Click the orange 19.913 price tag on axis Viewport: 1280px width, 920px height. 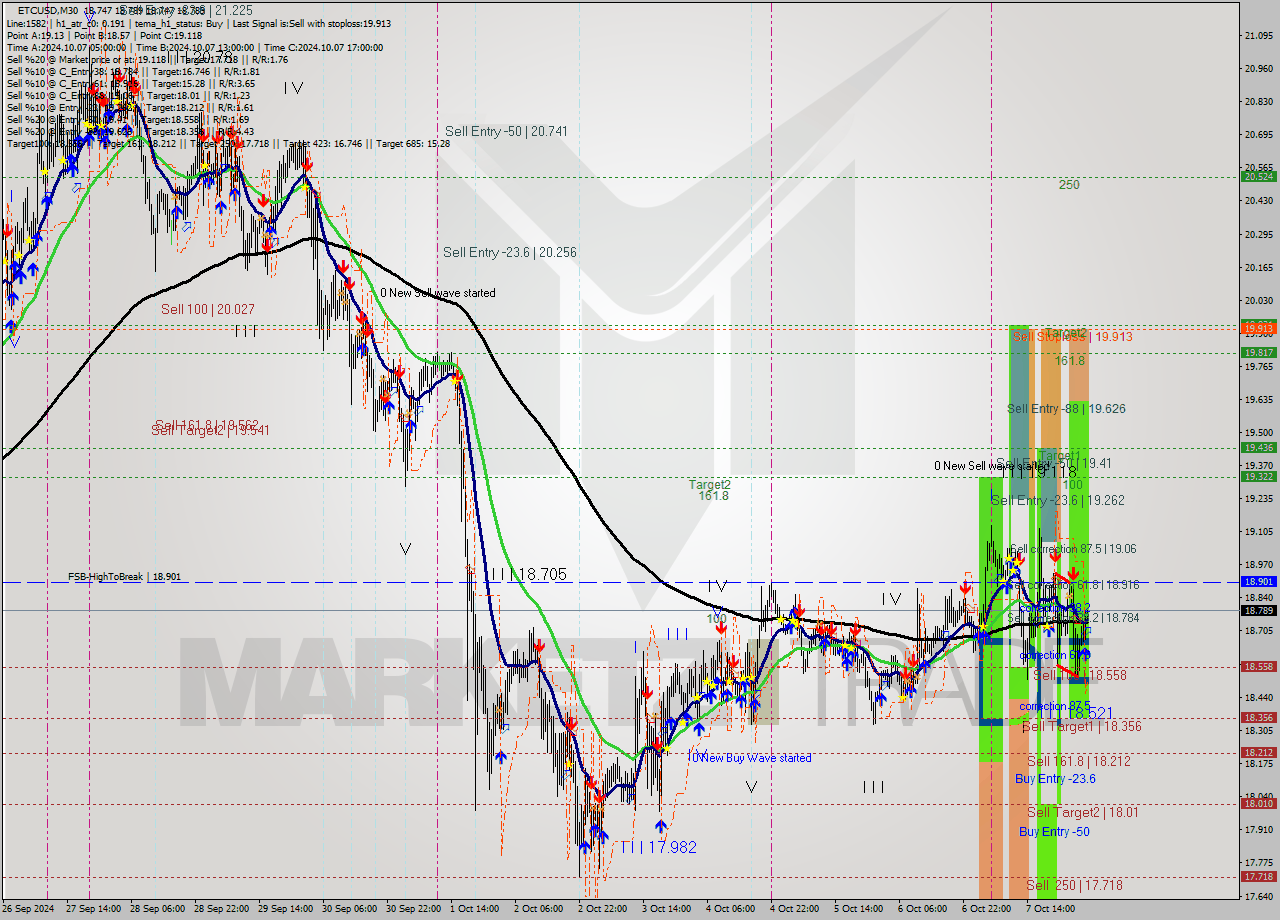(1258, 327)
